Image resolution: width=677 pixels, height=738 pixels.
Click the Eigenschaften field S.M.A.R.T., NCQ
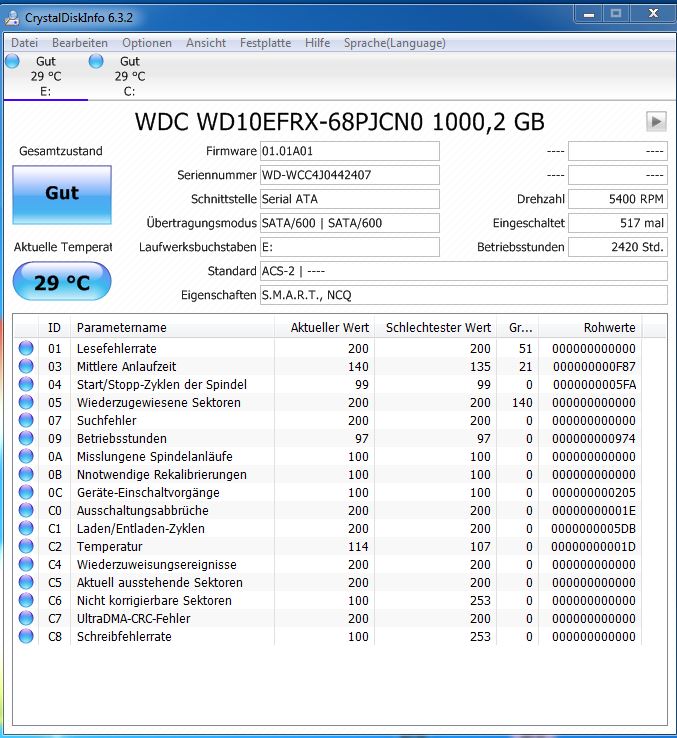point(464,295)
